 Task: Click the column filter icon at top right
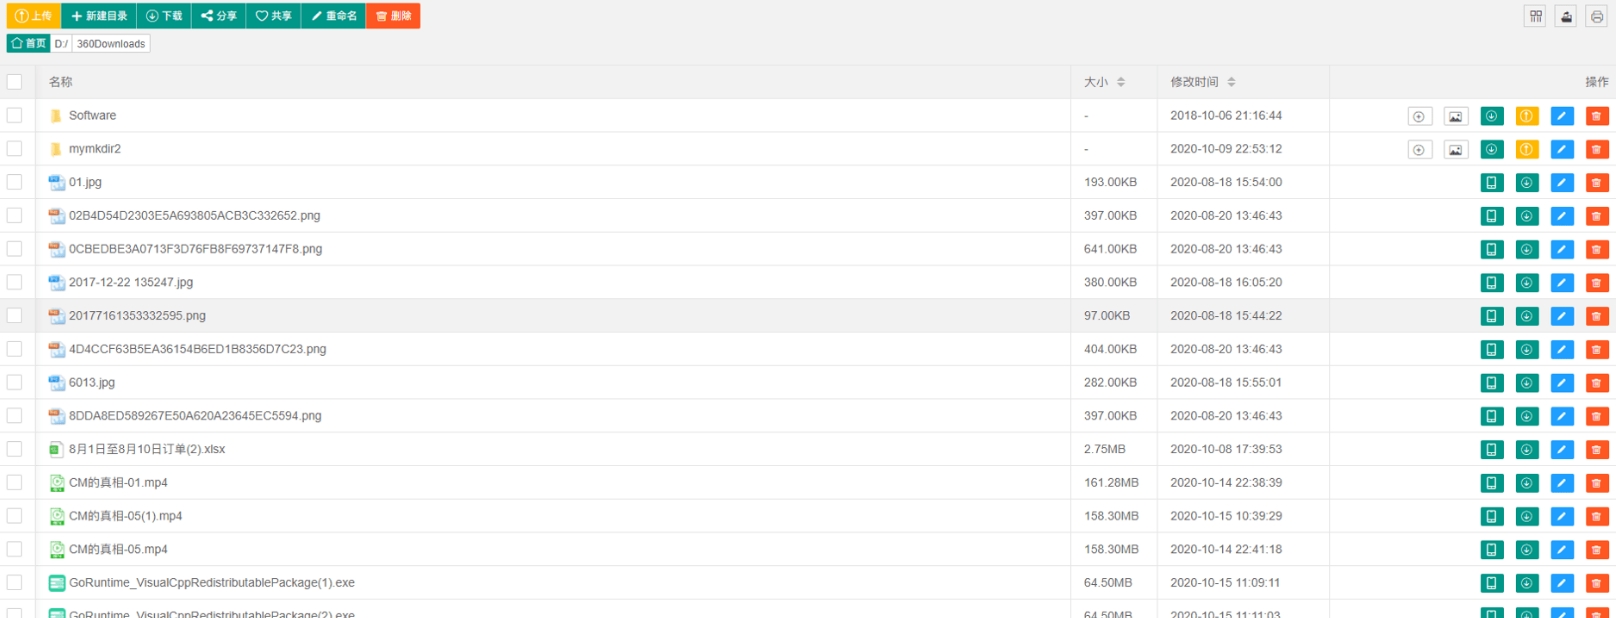(1536, 16)
